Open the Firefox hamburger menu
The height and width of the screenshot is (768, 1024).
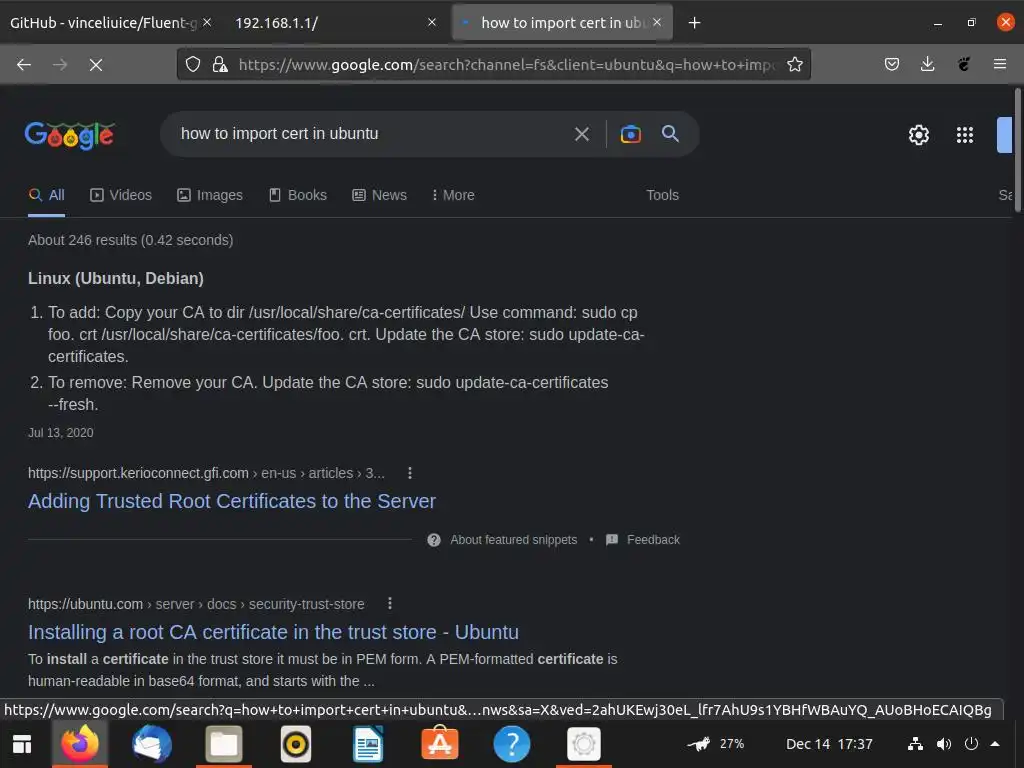coord(999,64)
